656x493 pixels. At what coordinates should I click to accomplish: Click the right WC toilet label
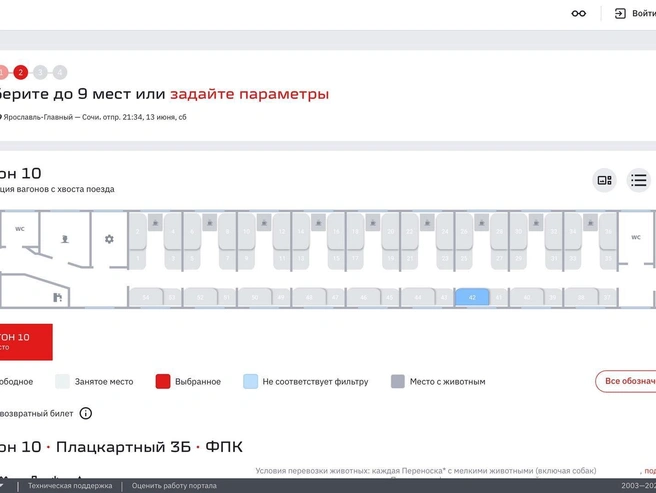tap(636, 237)
